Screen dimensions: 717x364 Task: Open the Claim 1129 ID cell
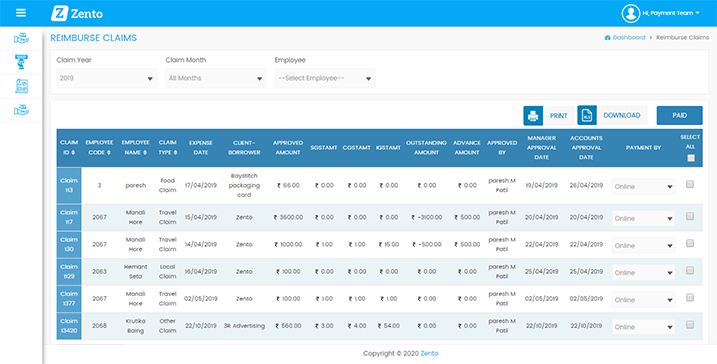tap(69, 271)
